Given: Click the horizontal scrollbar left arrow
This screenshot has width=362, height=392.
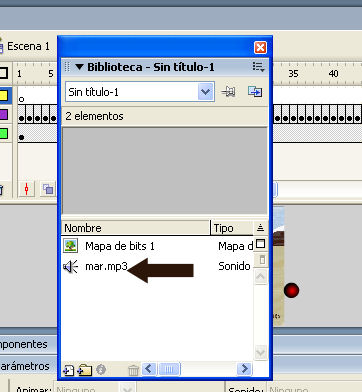Looking at the screenshot, I should pyautogui.click(x=149, y=369).
